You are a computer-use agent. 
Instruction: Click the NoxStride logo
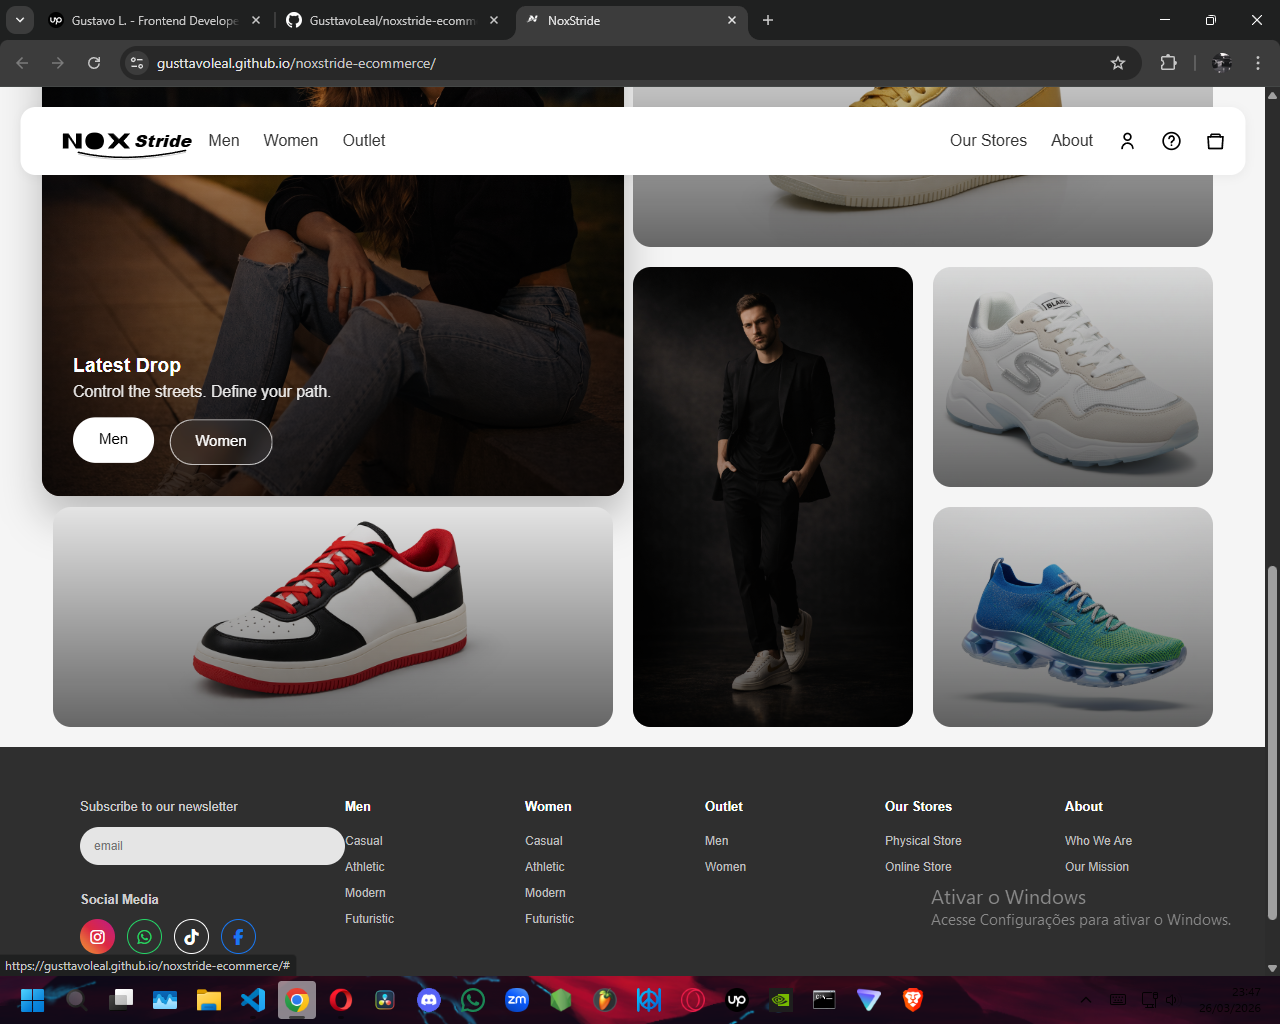pos(127,141)
